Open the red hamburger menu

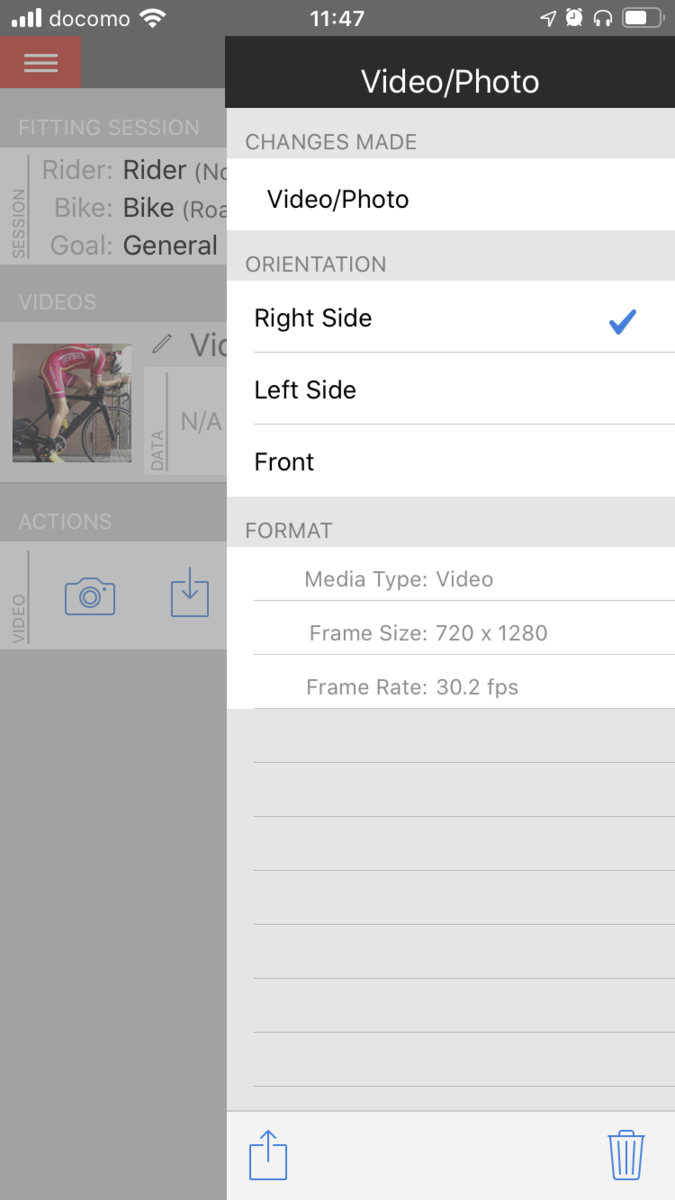[40, 62]
